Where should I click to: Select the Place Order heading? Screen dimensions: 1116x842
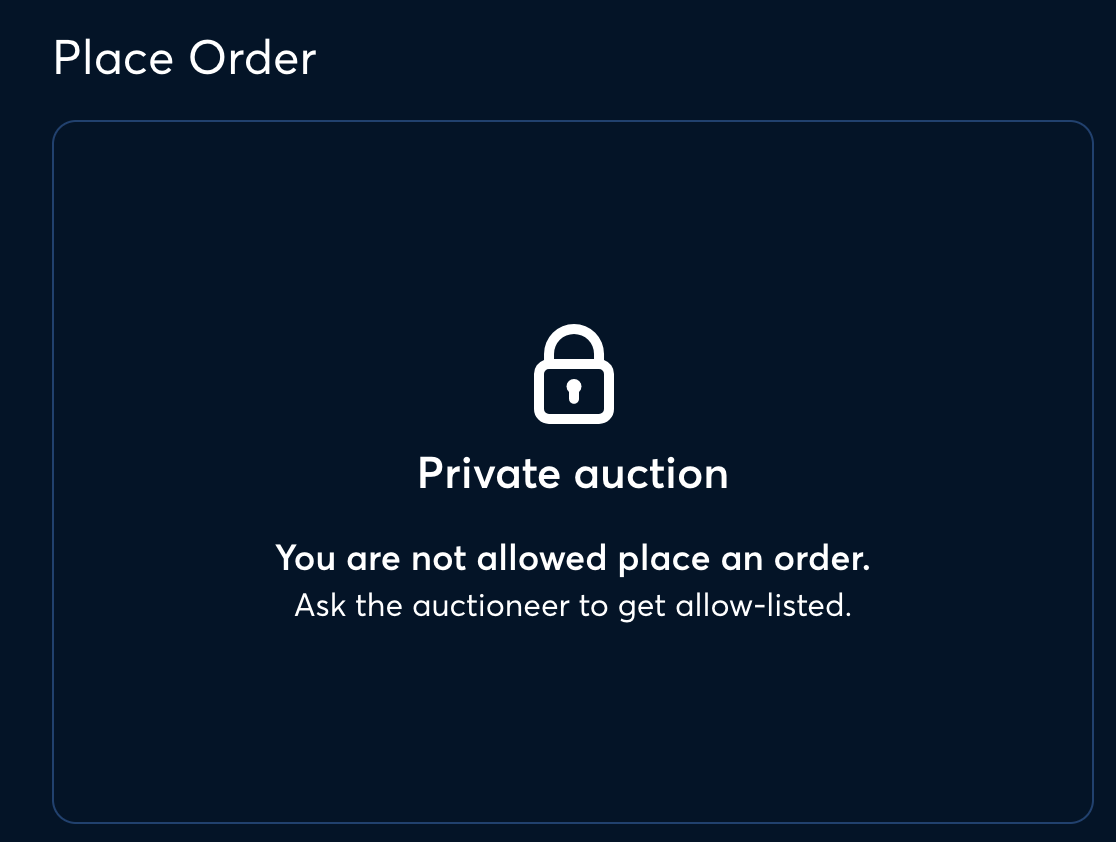pyautogui.click(x=184, y=58)
